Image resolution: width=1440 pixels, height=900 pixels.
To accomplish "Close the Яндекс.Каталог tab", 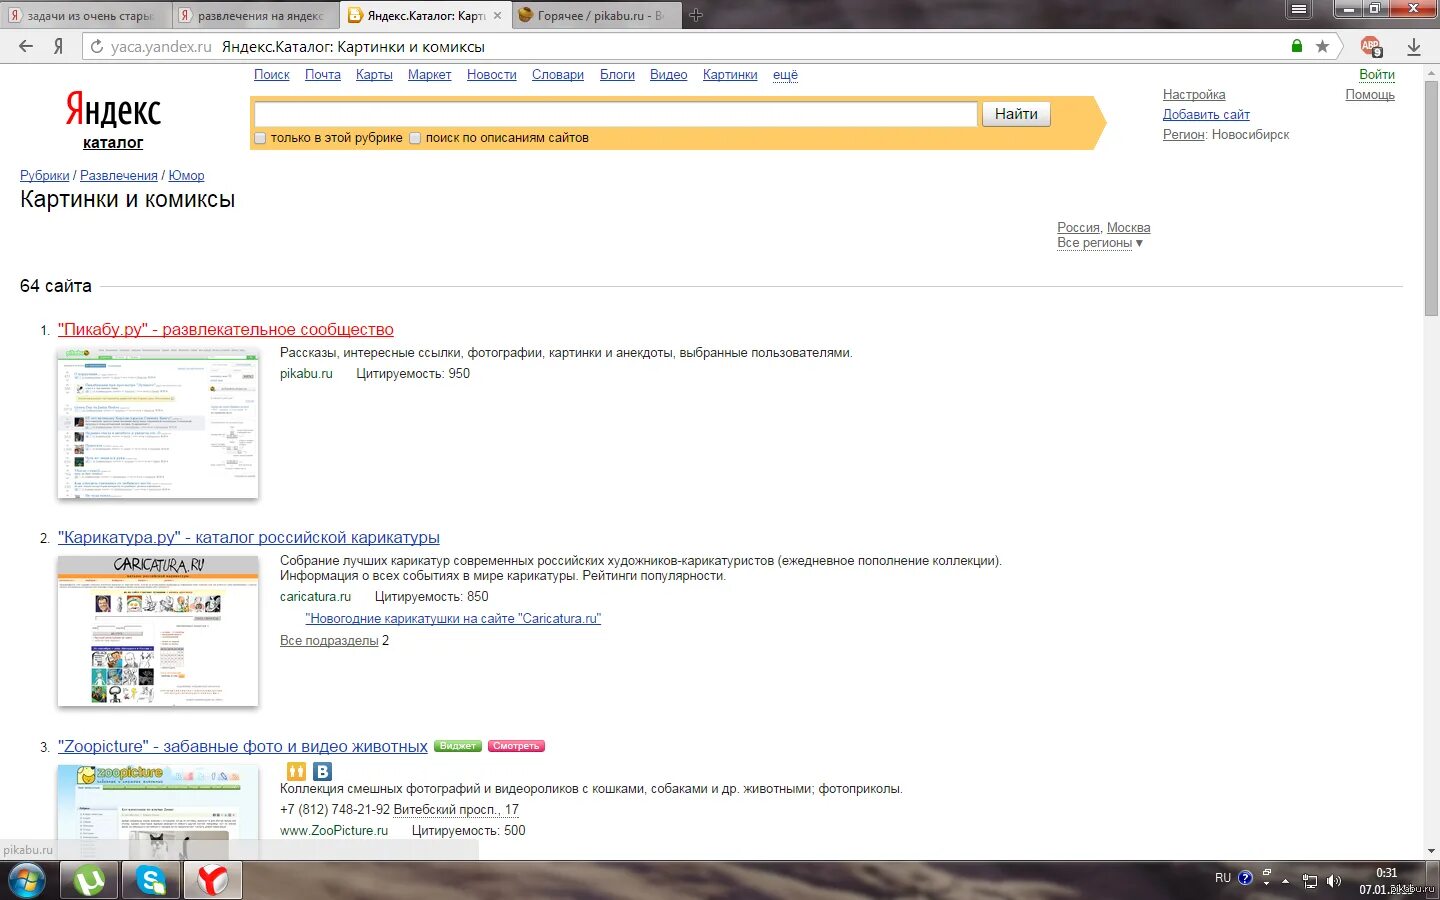I will (x=497, y=15).
